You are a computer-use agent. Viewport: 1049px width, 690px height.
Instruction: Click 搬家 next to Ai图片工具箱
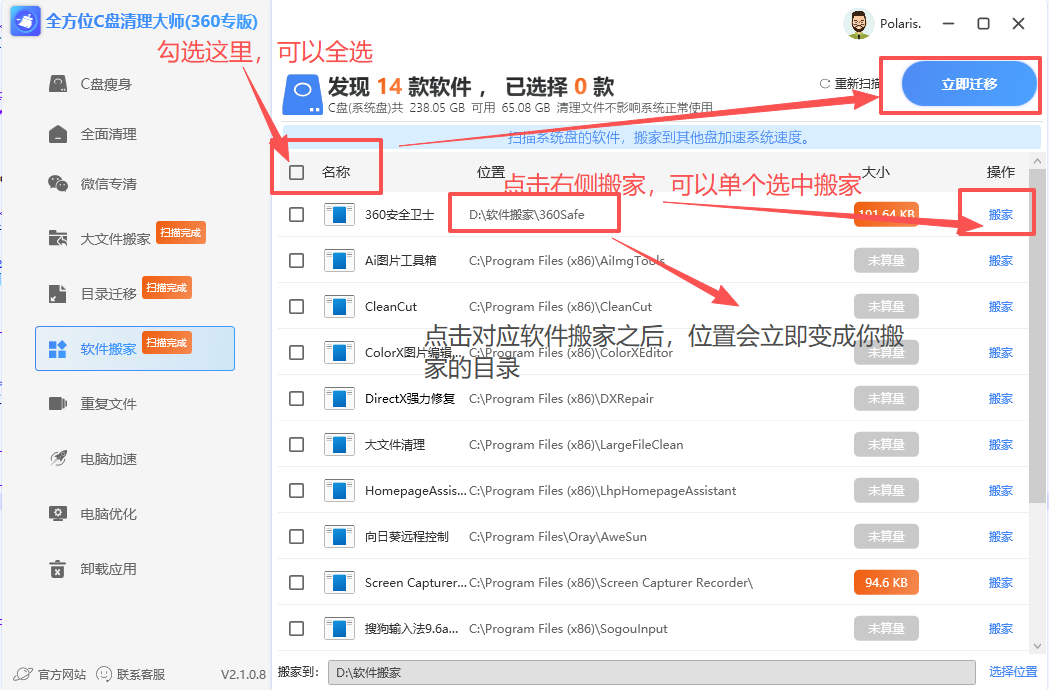1000,260
